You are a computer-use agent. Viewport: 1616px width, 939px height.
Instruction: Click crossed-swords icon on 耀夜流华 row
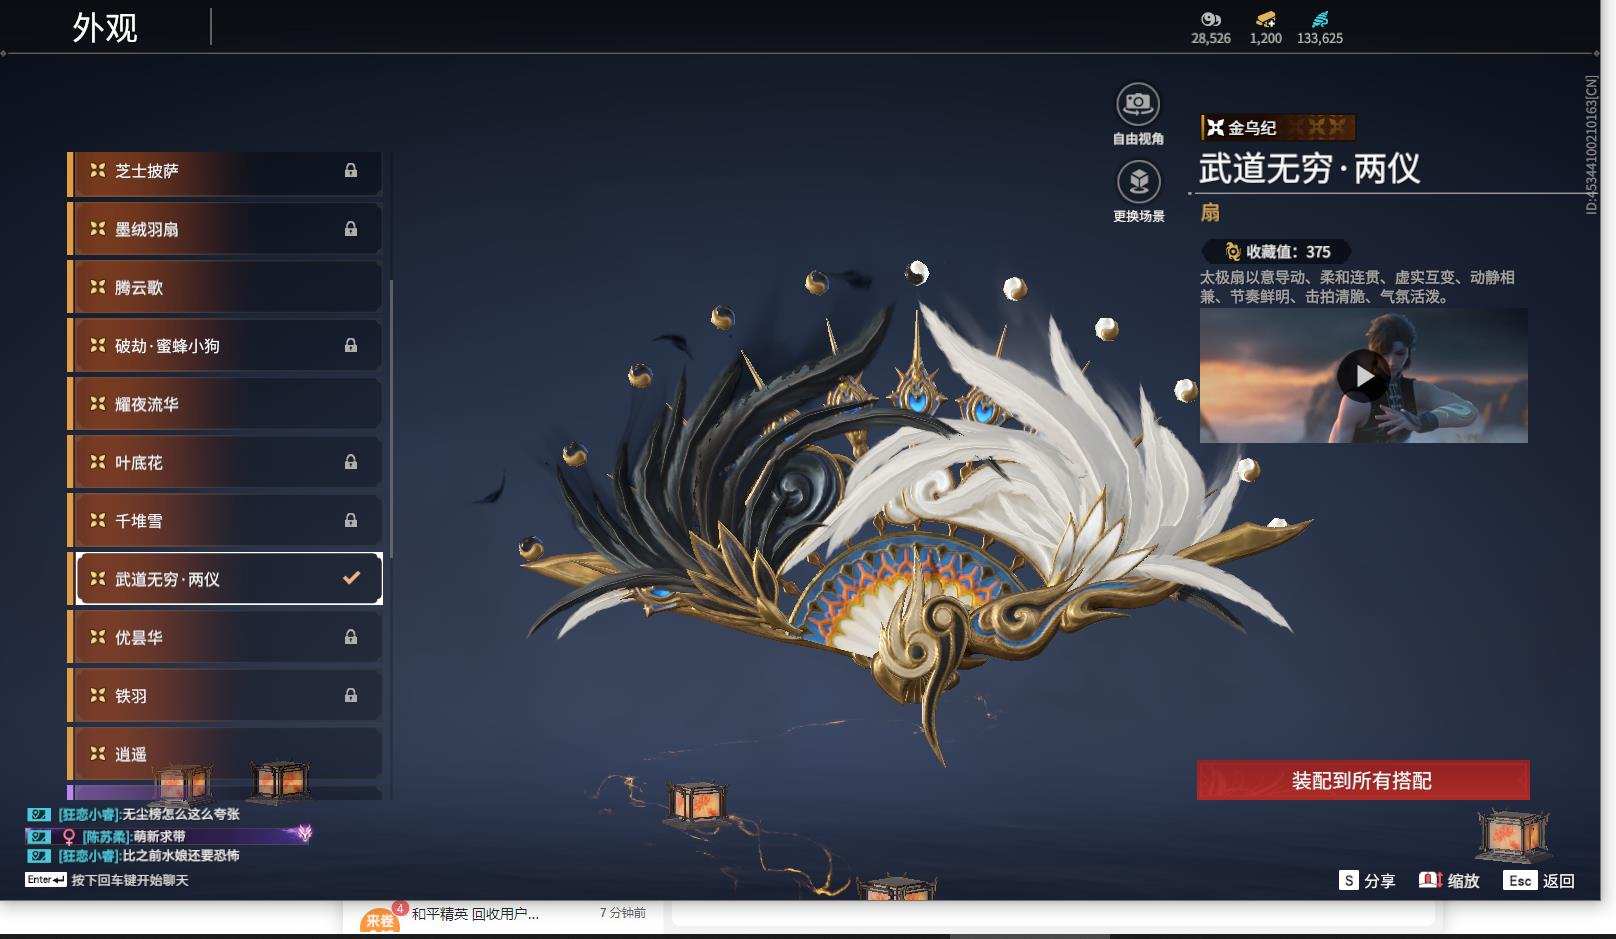(x=98, y=404)
